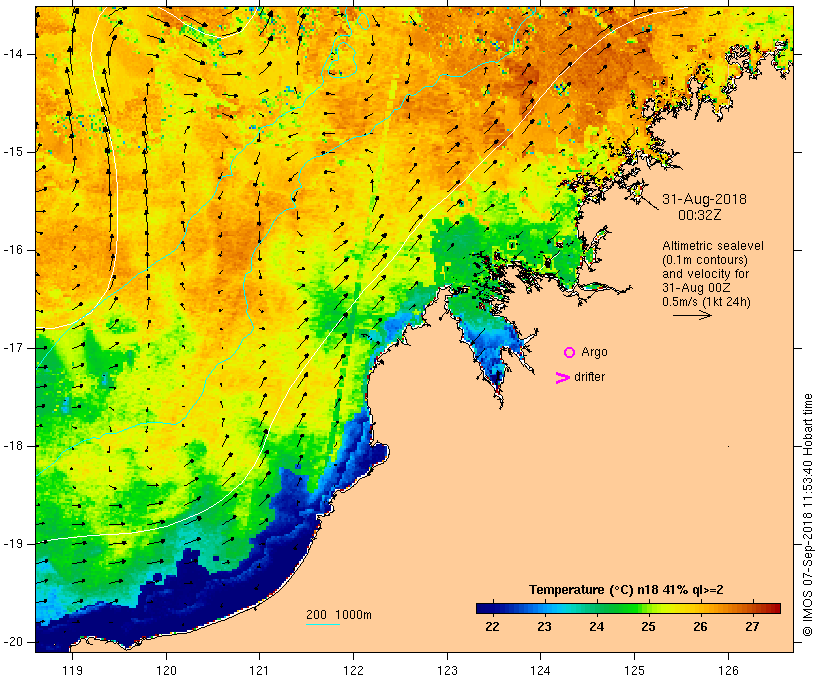The image size is (820, 680).
Task: Click the colorbar value label 22
Action: coord(492,627)
